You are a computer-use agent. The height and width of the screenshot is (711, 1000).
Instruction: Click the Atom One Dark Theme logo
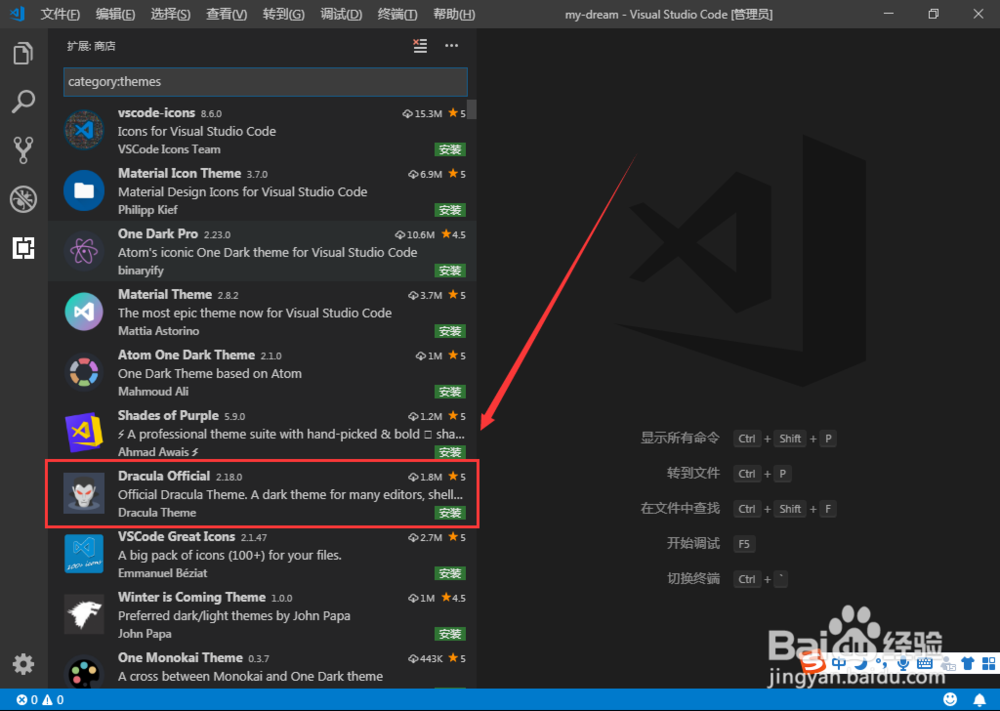(84, 372)
